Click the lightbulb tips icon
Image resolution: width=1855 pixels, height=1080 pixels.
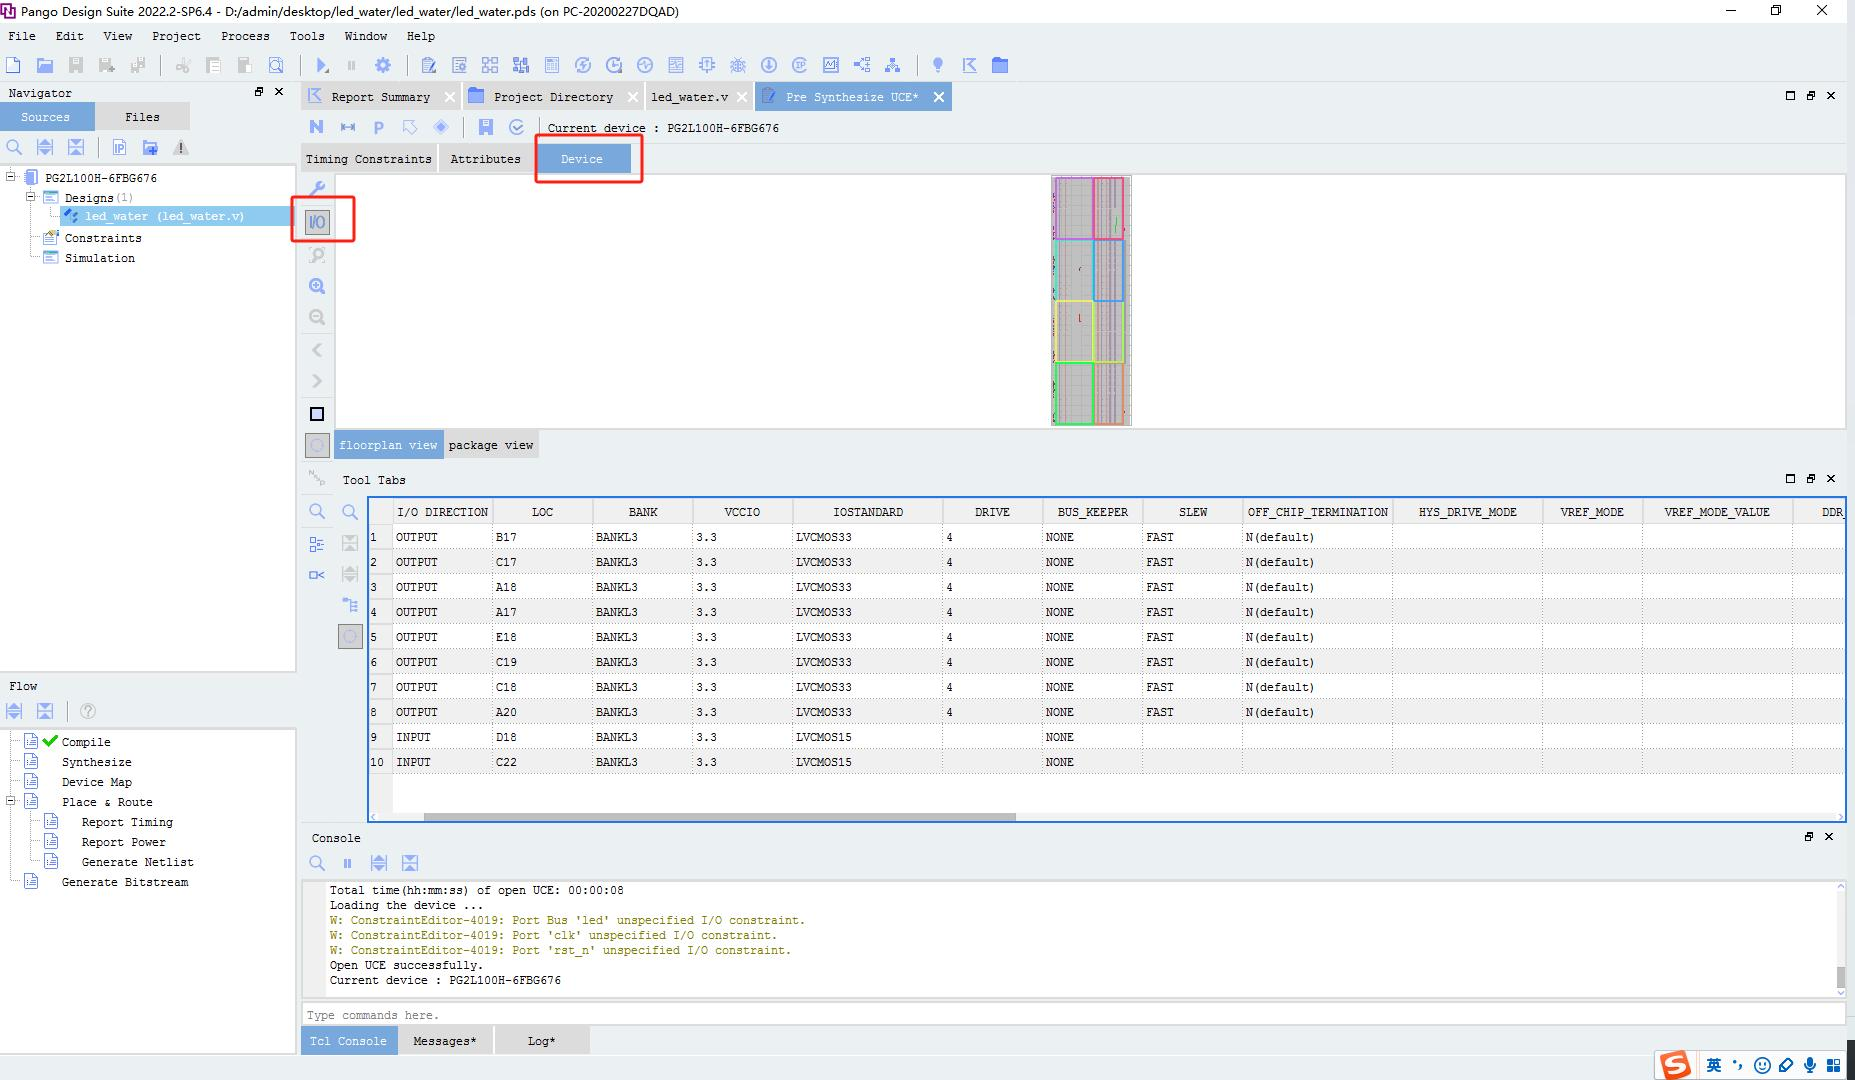point(938,65)
